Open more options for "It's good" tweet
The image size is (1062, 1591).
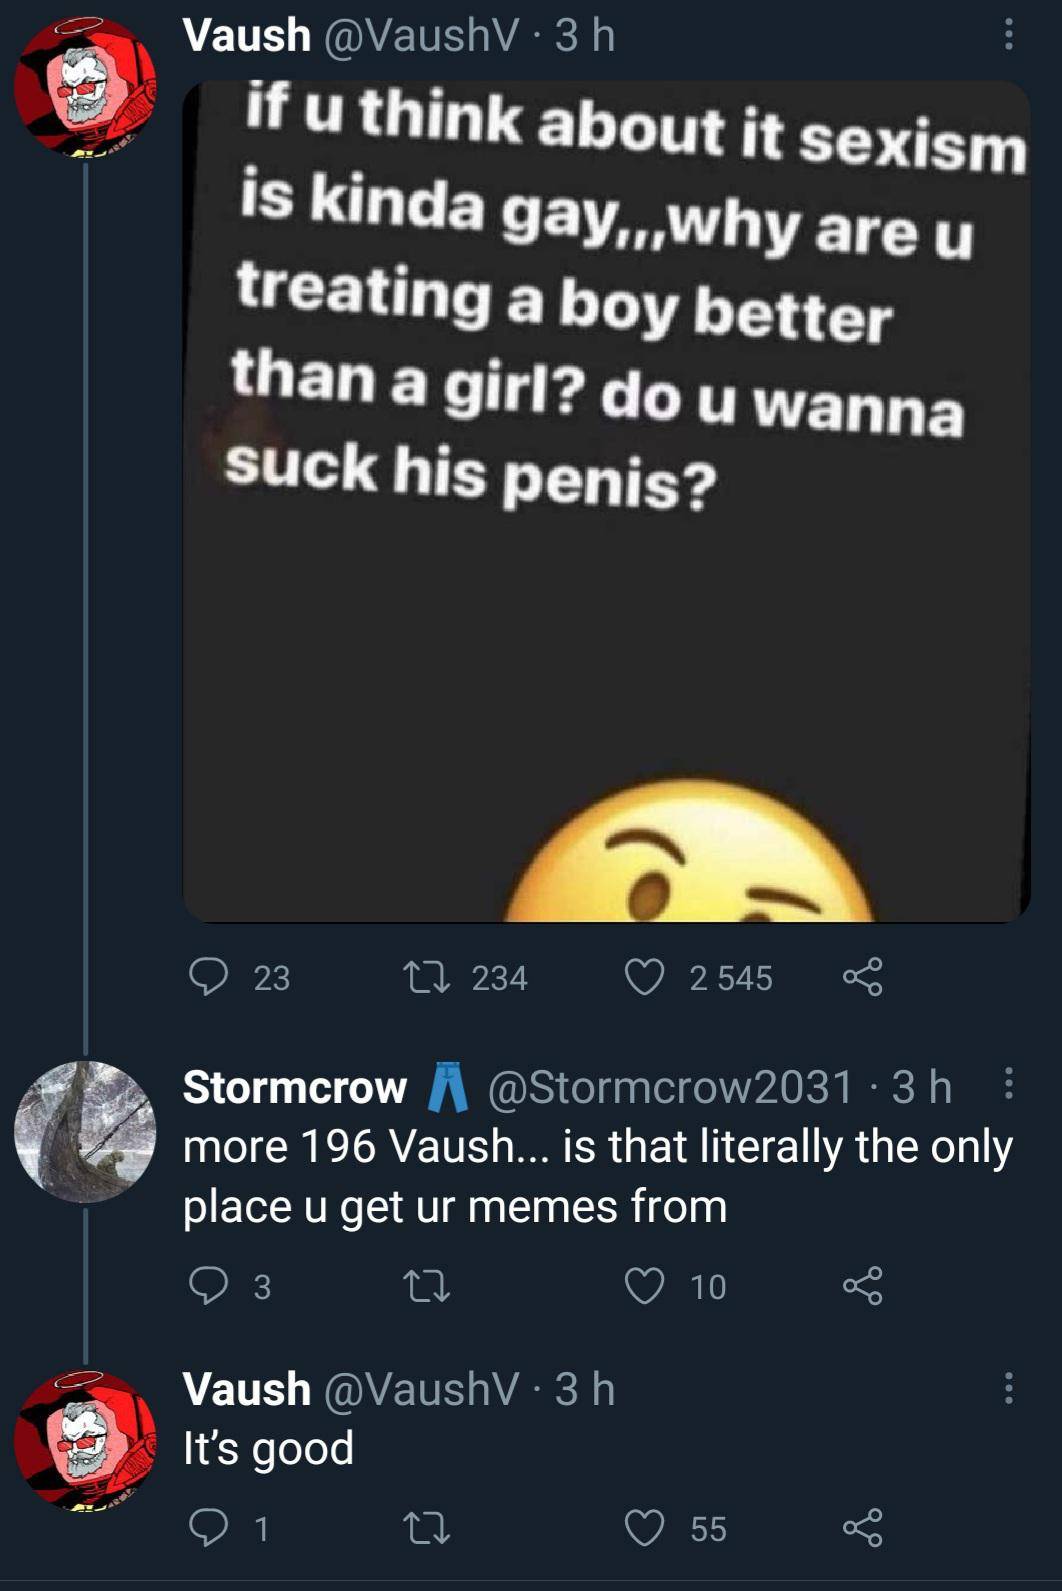pos(1008,1388)
